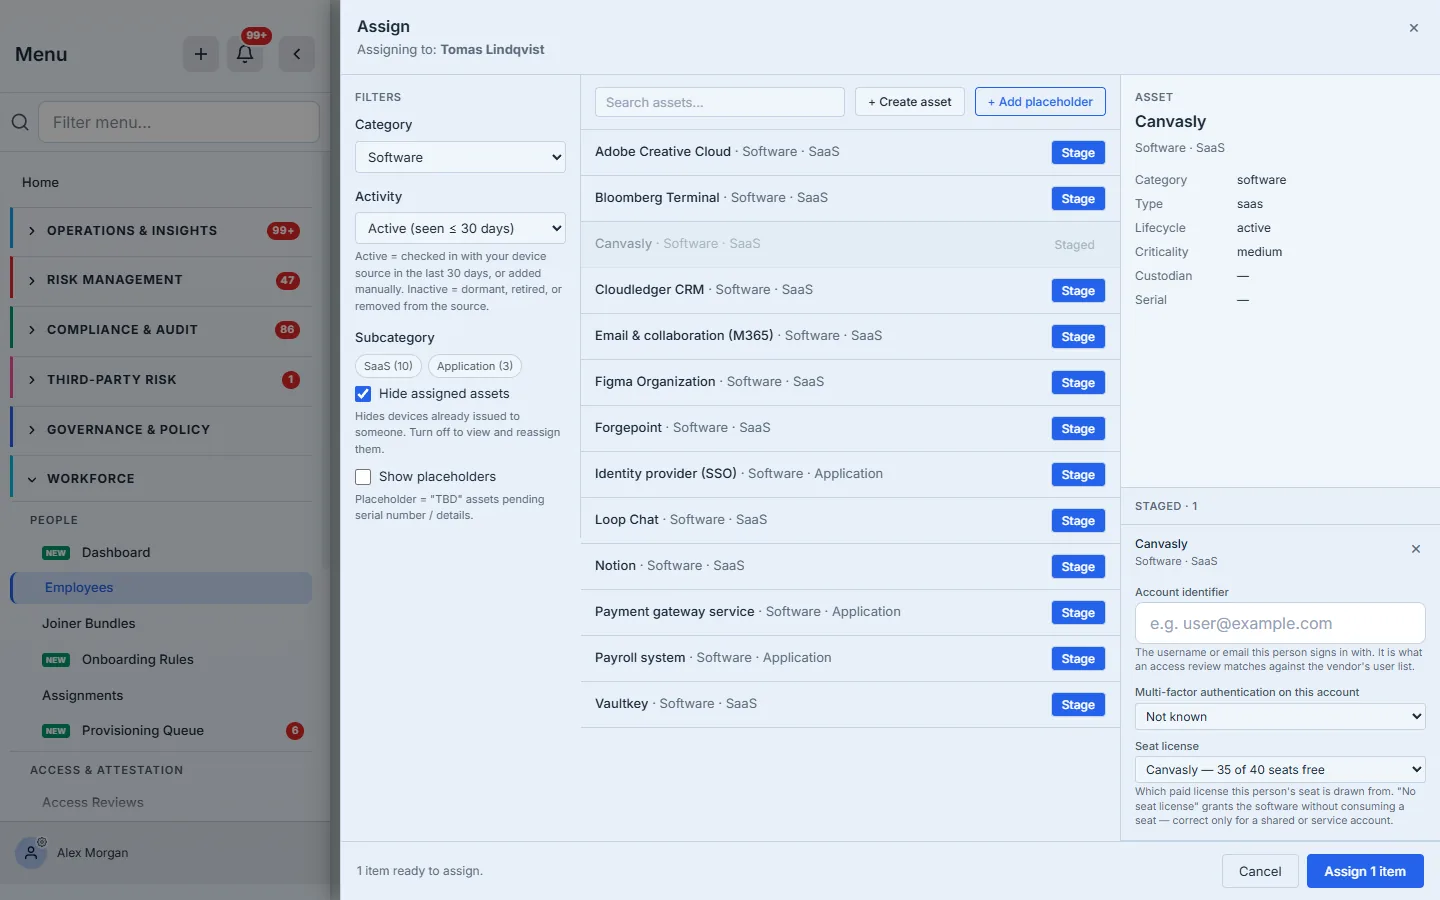The image size is (1440, 900).
Task: Focus the Filter menu input
Action: pos(179,122)
